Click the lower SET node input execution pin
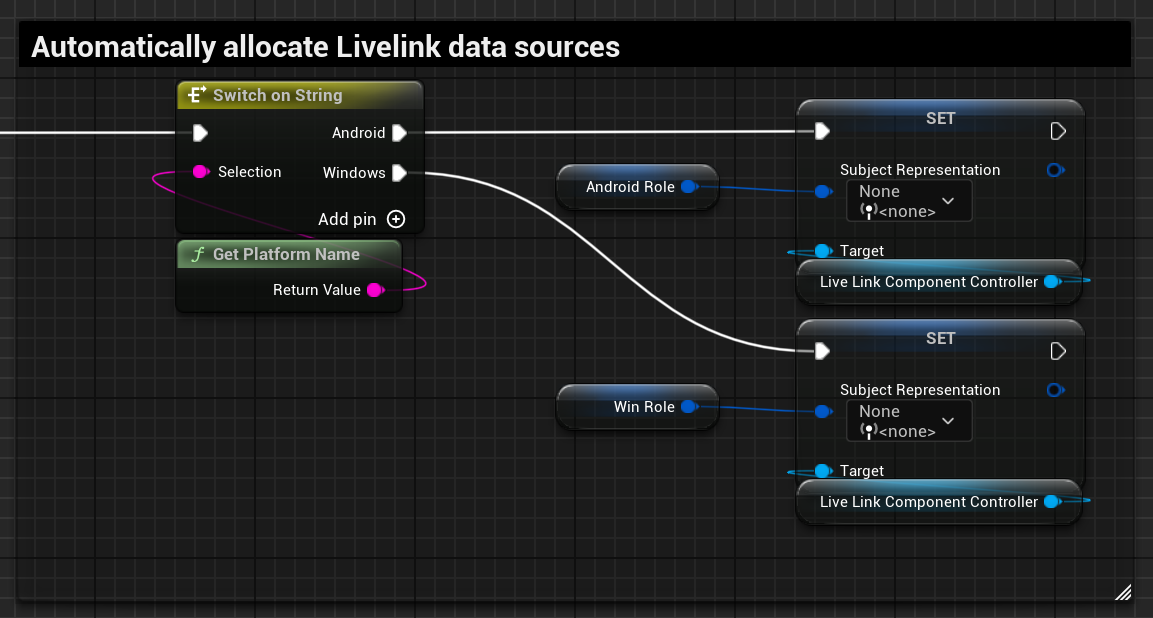 pyautogui.click(x=822, y=351)
